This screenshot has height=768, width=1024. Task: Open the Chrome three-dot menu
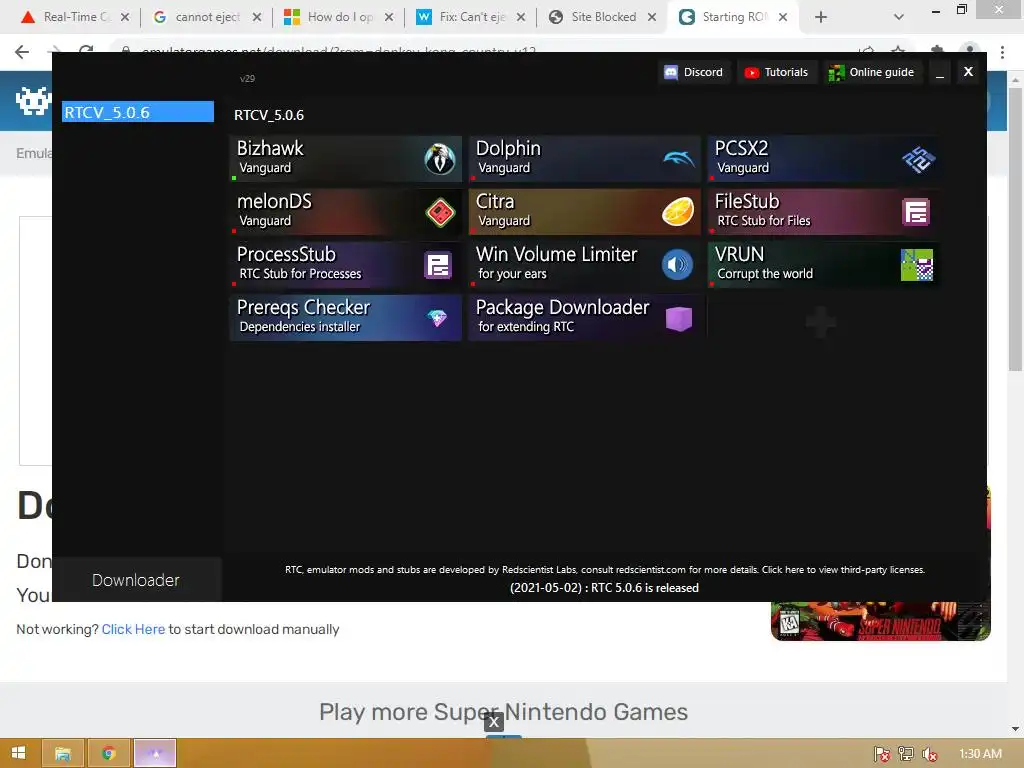click(1002, 52)
